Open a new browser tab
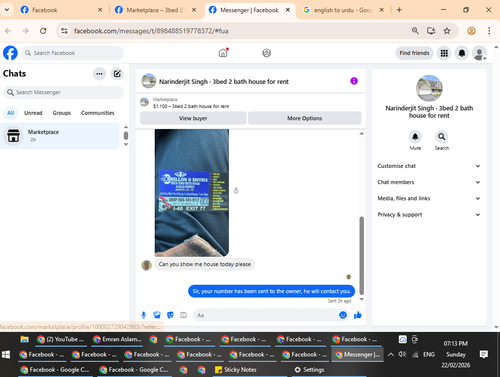 [399, 10]
